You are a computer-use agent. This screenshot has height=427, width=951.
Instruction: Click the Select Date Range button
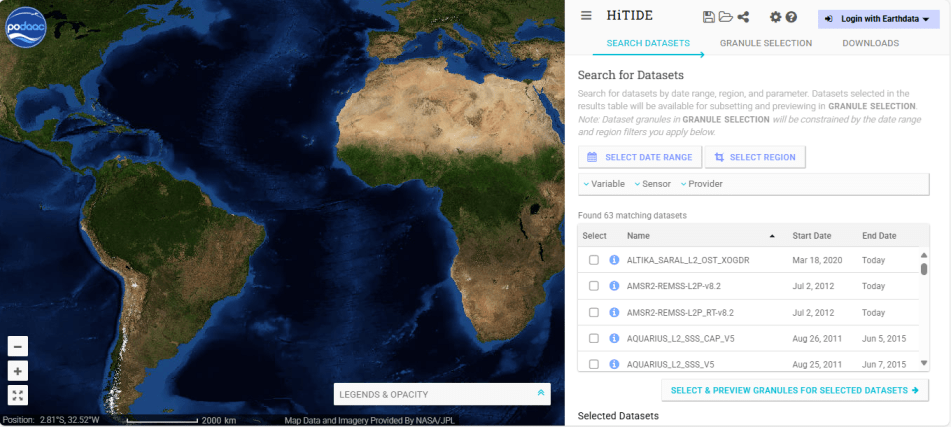[640, 157]
